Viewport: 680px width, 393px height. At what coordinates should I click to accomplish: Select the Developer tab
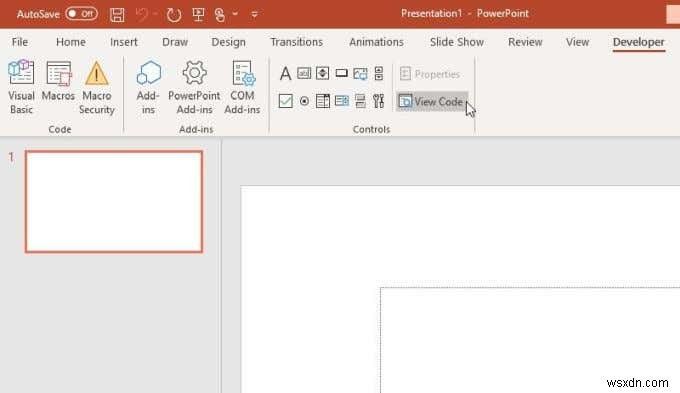[638, 42]
